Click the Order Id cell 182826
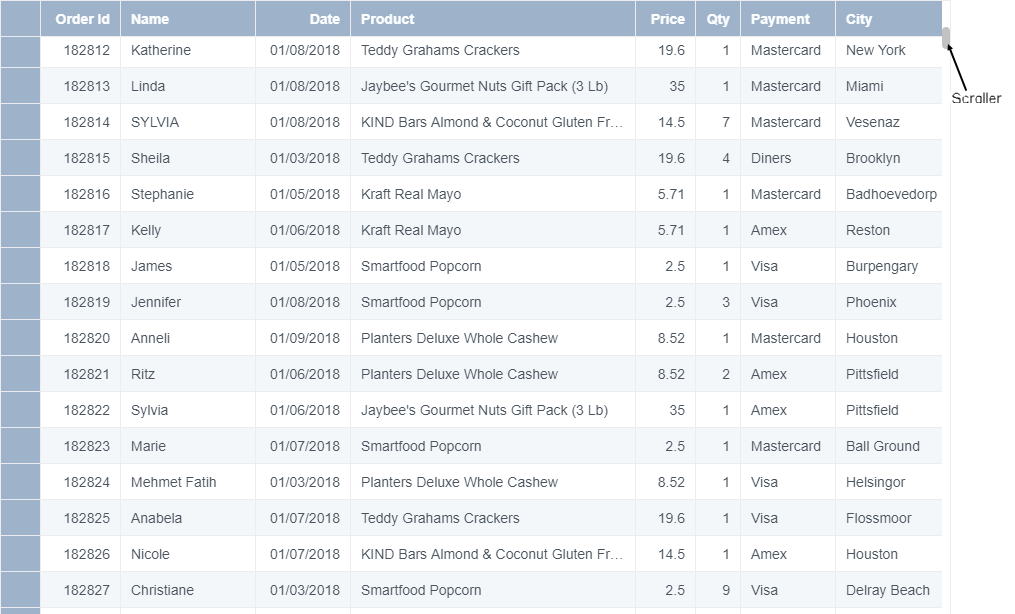This screenshot has height=614, width=1015. coord(80,554)
